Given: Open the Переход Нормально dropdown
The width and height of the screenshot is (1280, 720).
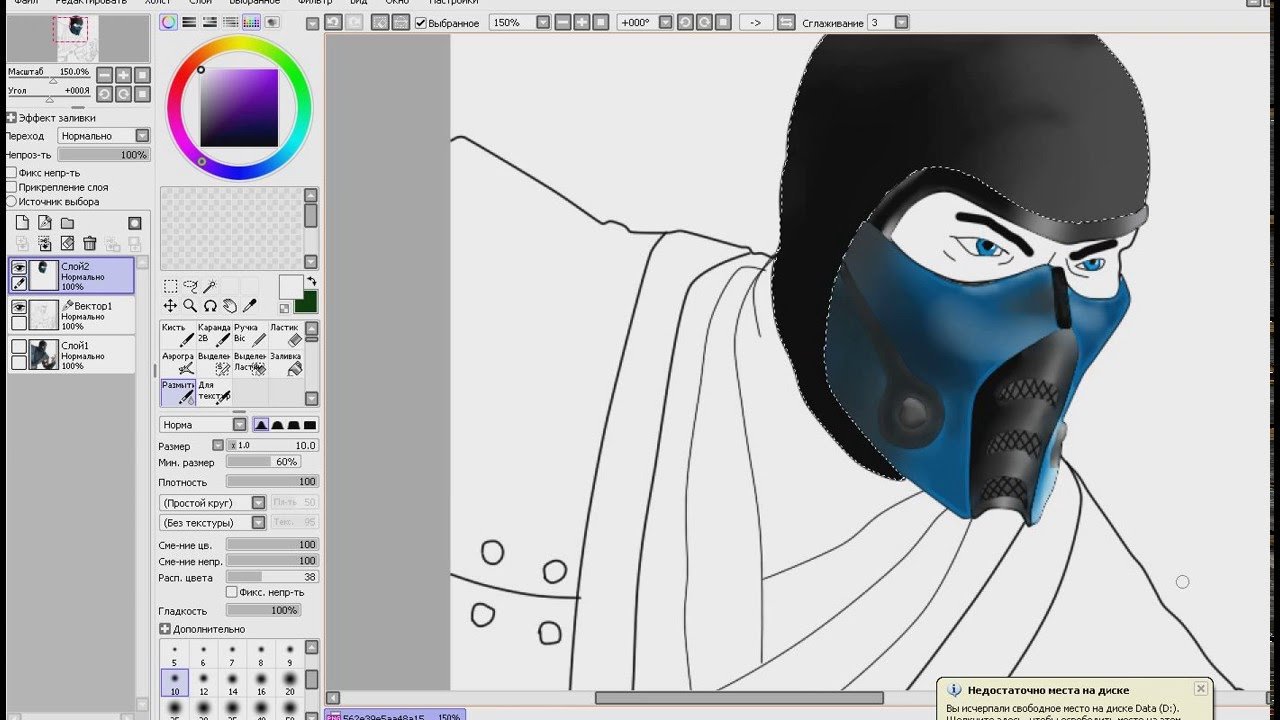Looking at the screenshot, I should click(x=142, y=135).
